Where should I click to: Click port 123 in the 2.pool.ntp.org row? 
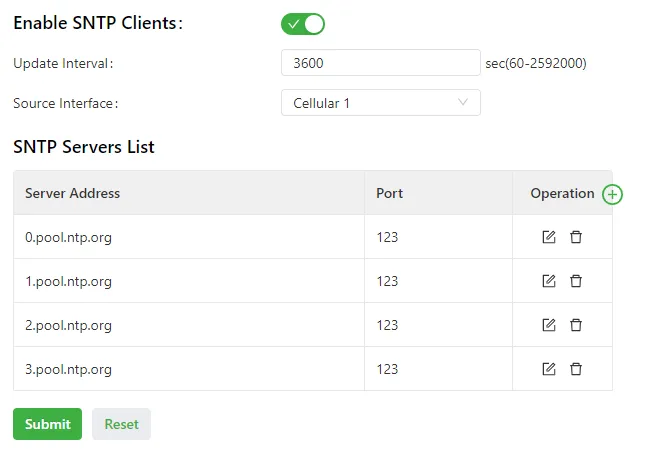(x=387, y=325)
